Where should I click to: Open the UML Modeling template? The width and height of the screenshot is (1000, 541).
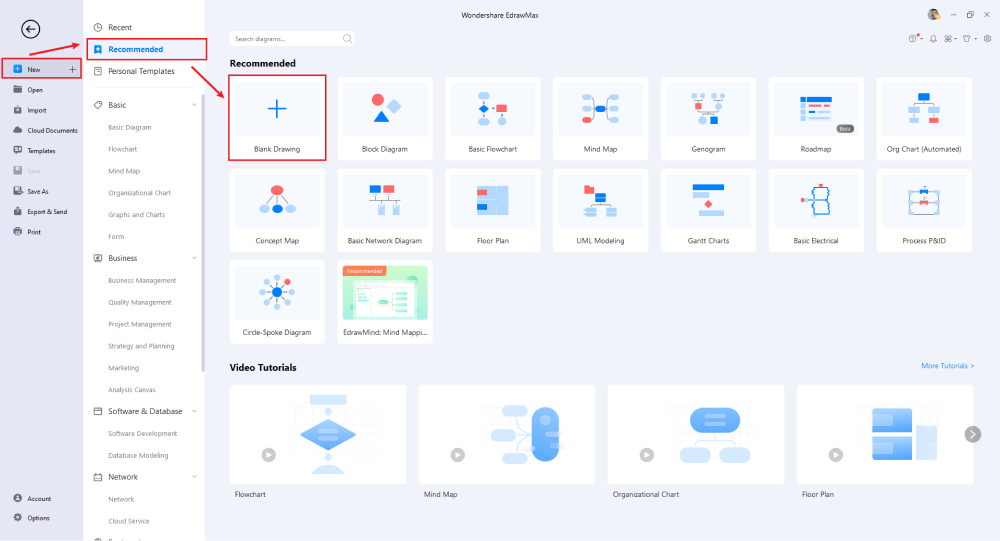600,210
